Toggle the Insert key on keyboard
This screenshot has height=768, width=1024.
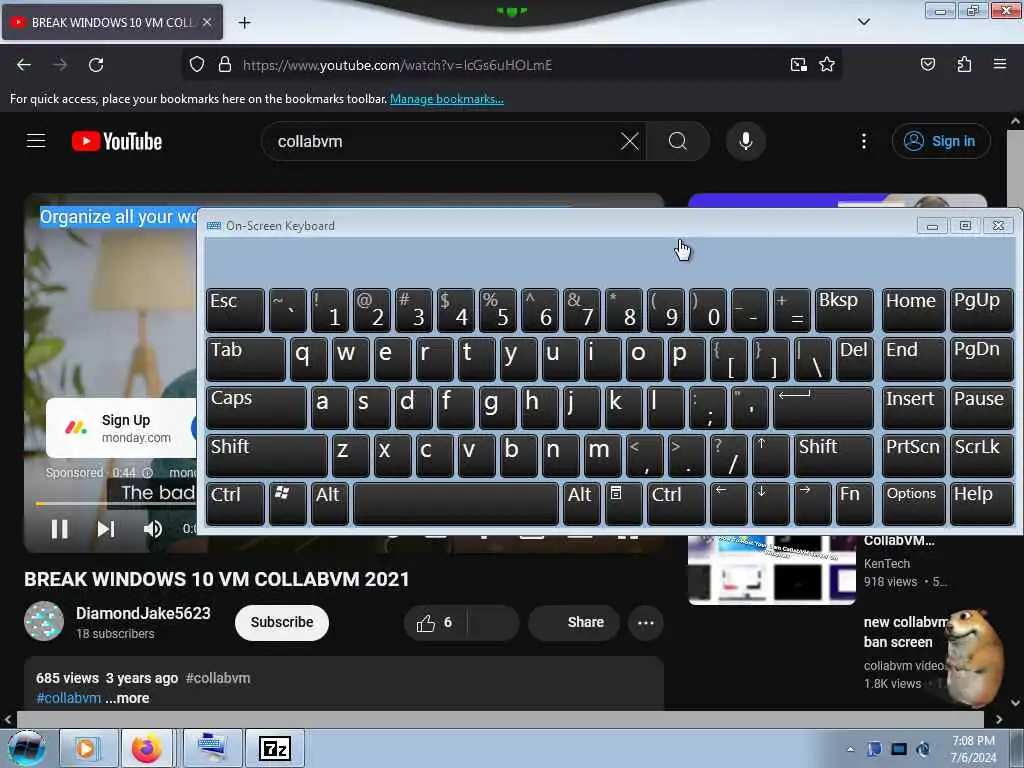(913, 408)
